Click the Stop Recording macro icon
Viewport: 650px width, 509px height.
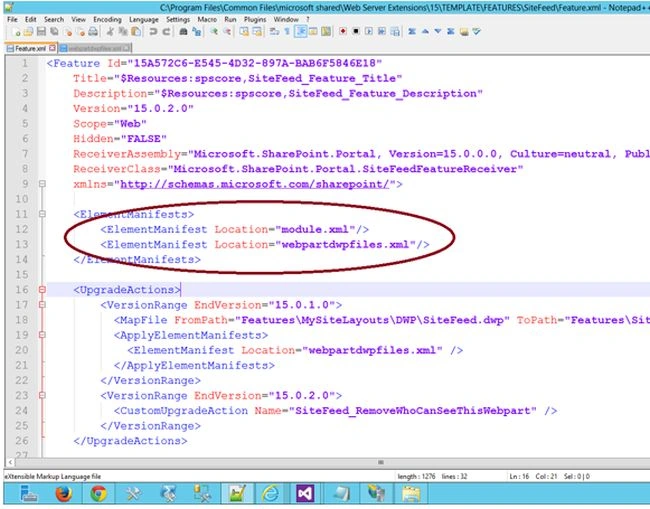point(356,32)
